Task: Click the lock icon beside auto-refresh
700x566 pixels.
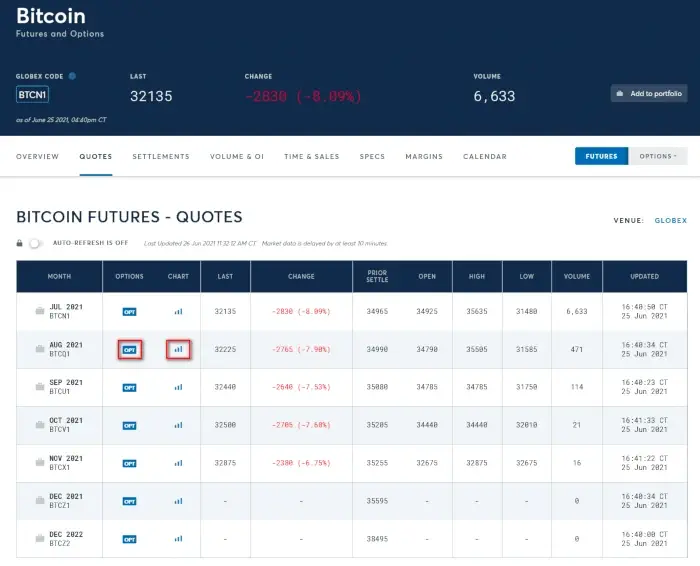Action: [x=19, y=243]
